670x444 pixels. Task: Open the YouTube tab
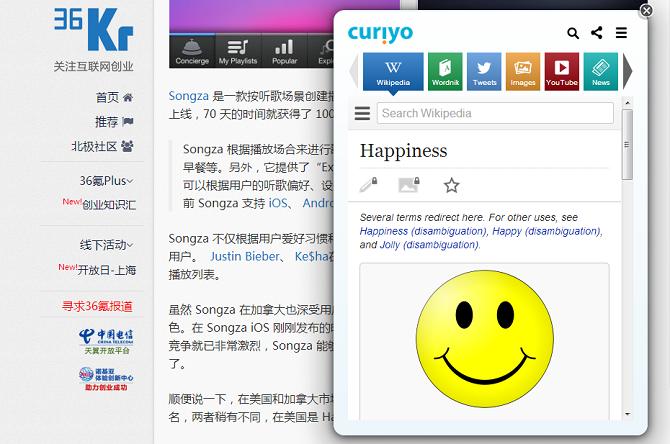562,71
